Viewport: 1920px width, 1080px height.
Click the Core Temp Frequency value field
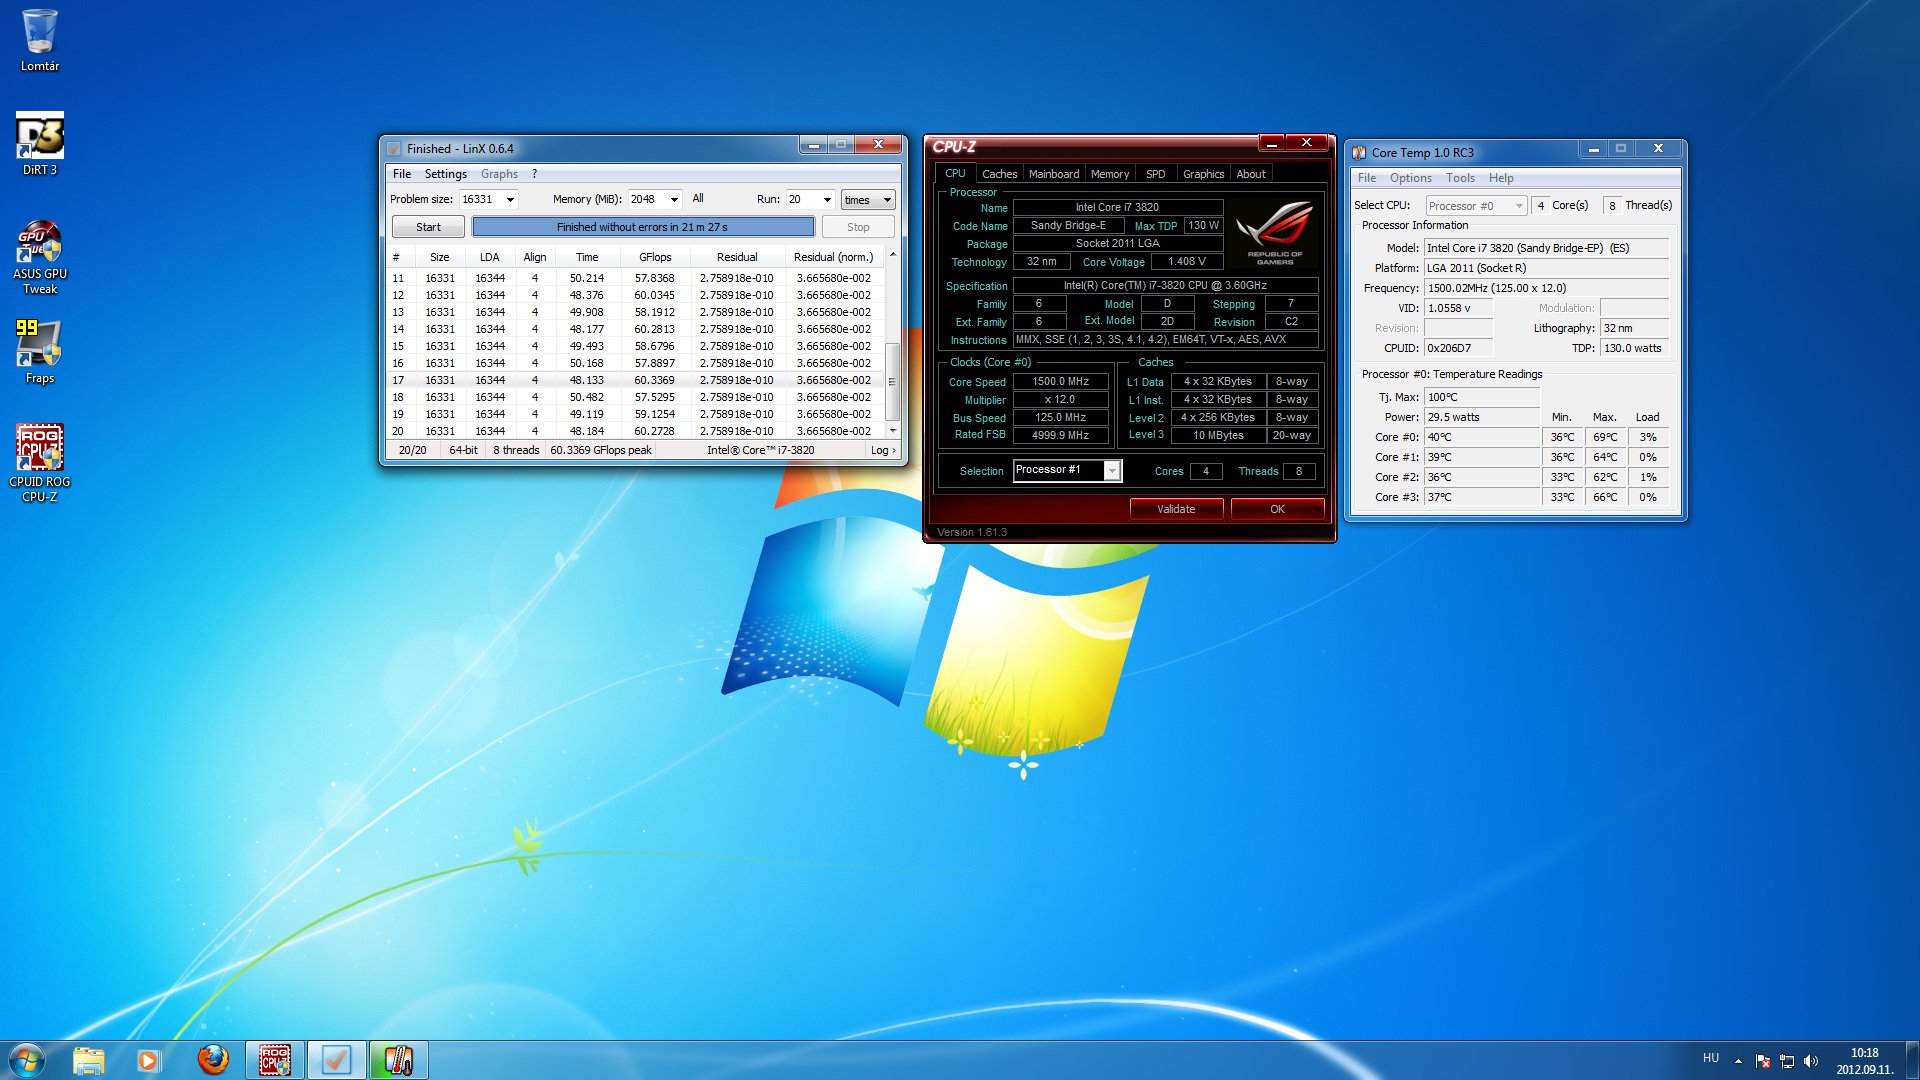click(1546, 289)
